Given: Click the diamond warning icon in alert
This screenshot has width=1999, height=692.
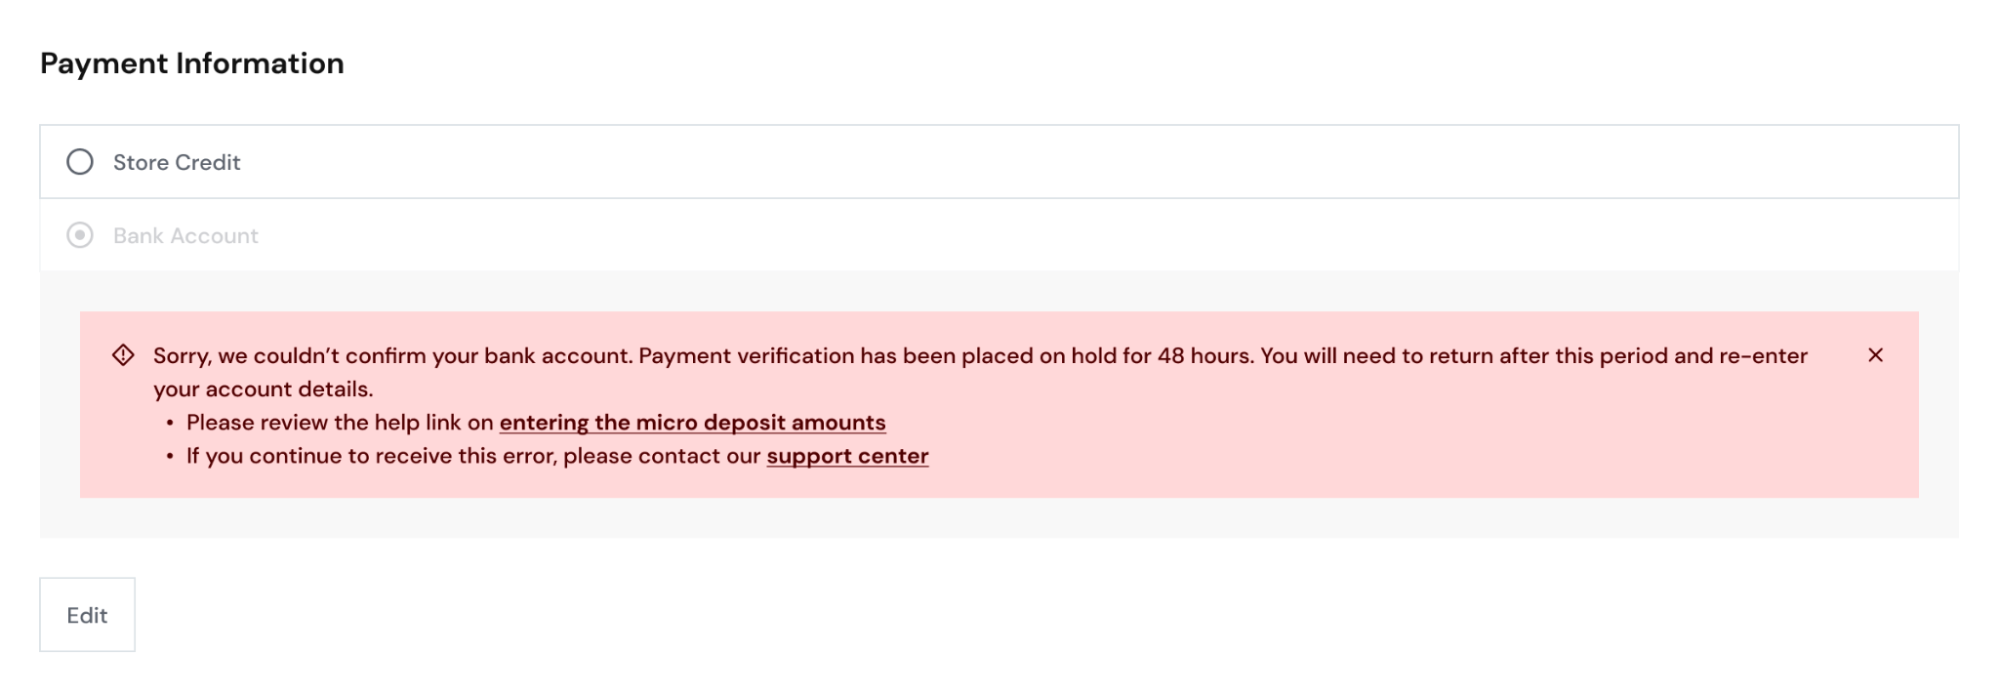Looking at the screenshot, I should coord(123,355).
